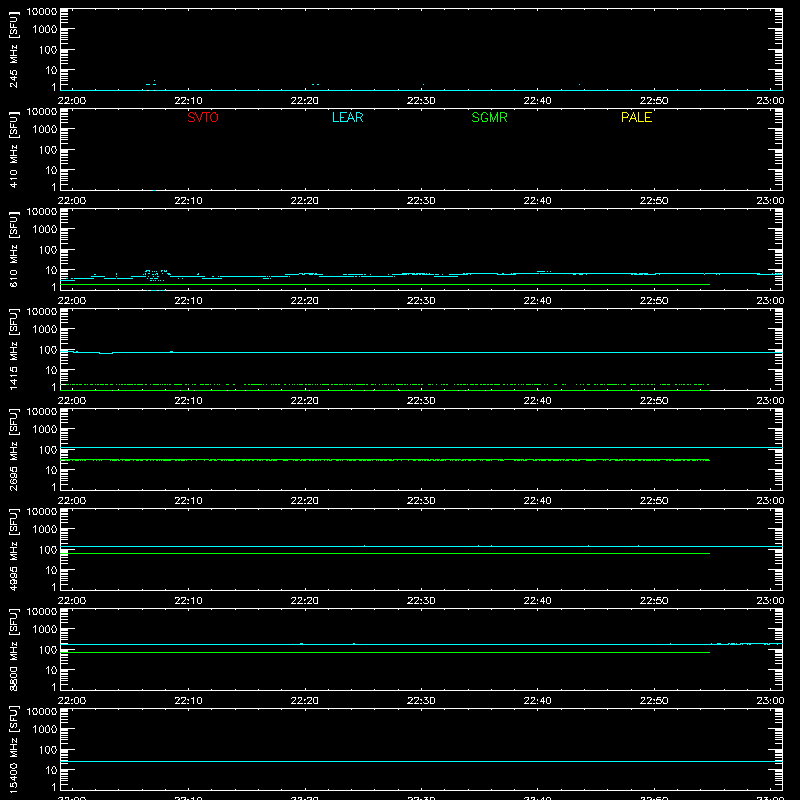Click the red SVTO legend label
800x800 pixels.
coord(203,117)
